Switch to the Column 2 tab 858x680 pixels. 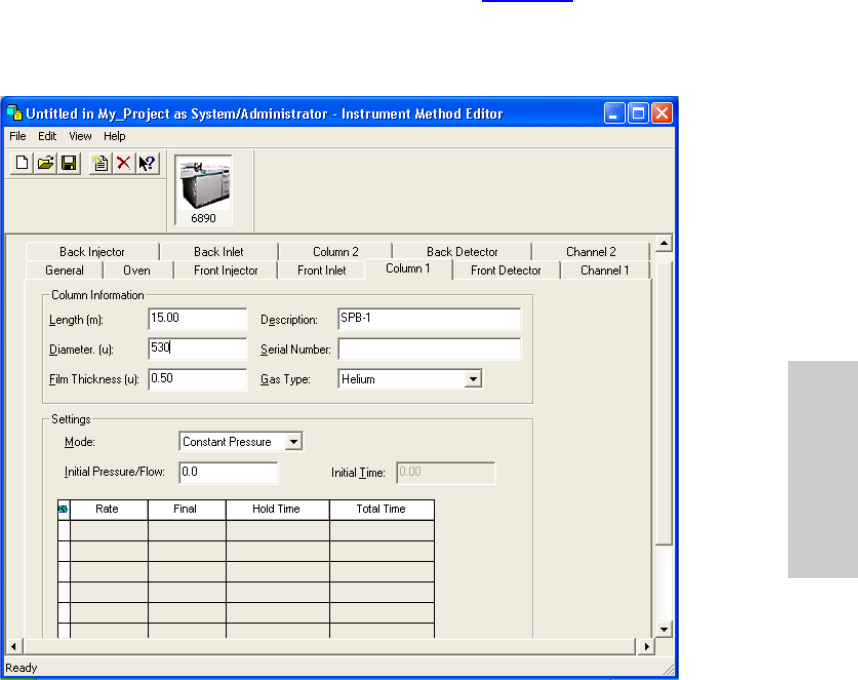335,252
